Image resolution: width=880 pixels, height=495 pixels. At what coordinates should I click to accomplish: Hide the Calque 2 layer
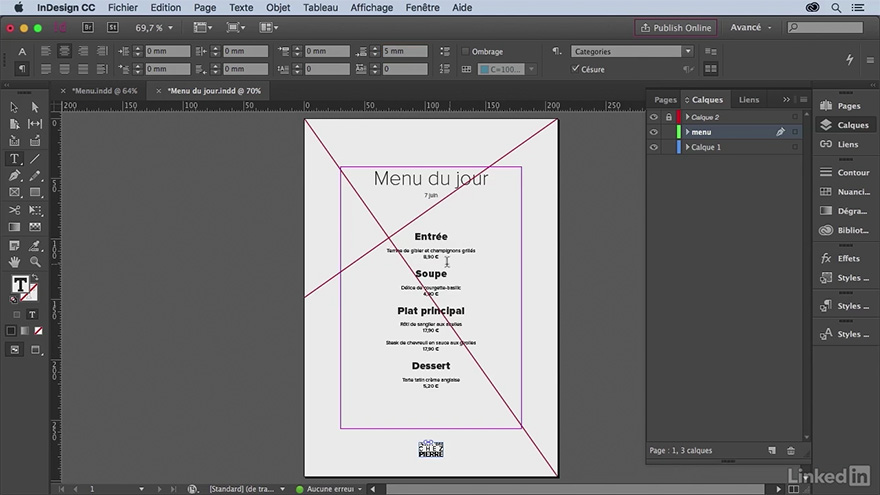click(654, 117)
